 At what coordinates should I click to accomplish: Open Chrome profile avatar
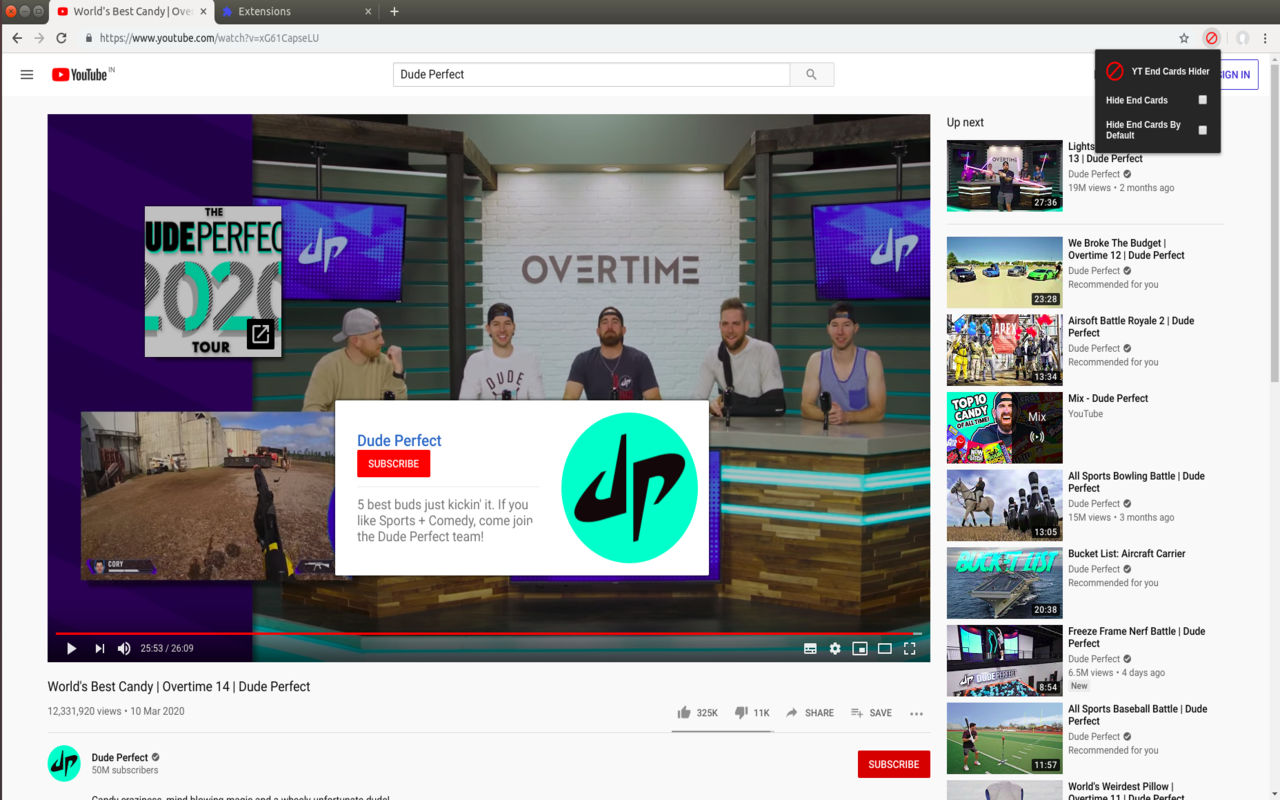pos(1242,38)
